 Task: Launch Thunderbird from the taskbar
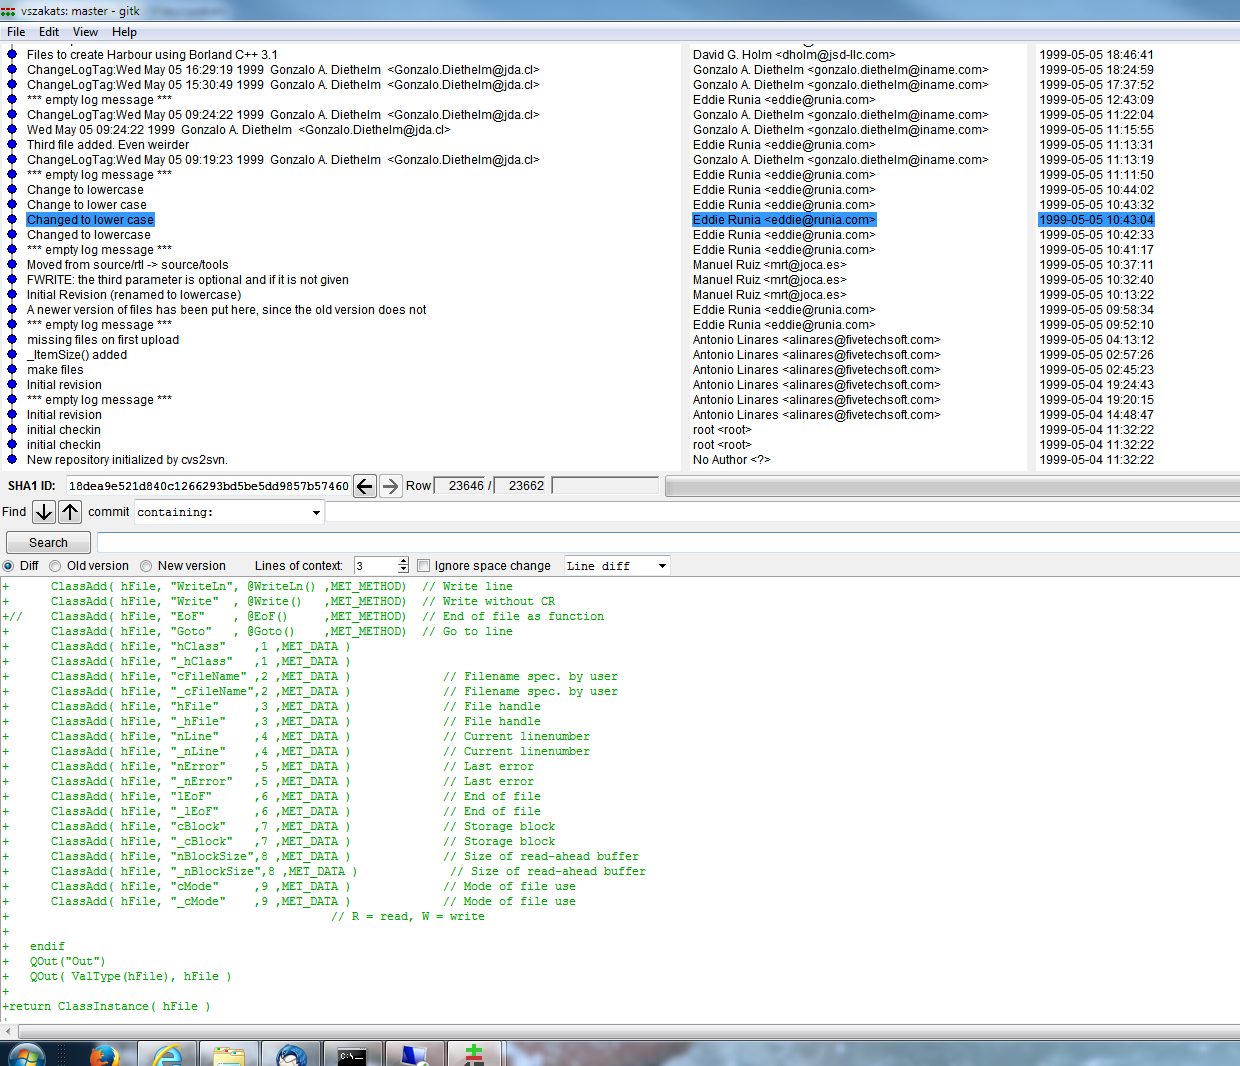[x=292, y=1055]
